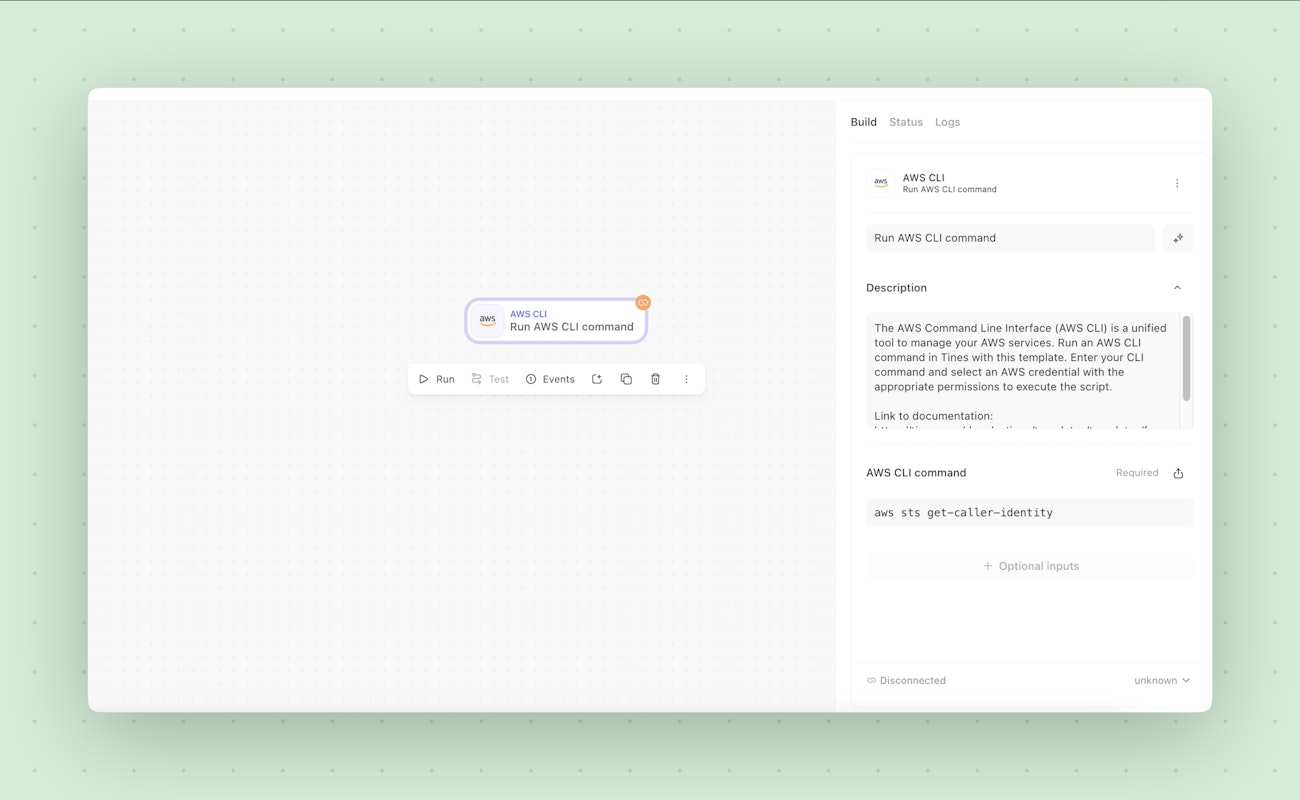Click the AWS CLI command input field

[1030, 512]
